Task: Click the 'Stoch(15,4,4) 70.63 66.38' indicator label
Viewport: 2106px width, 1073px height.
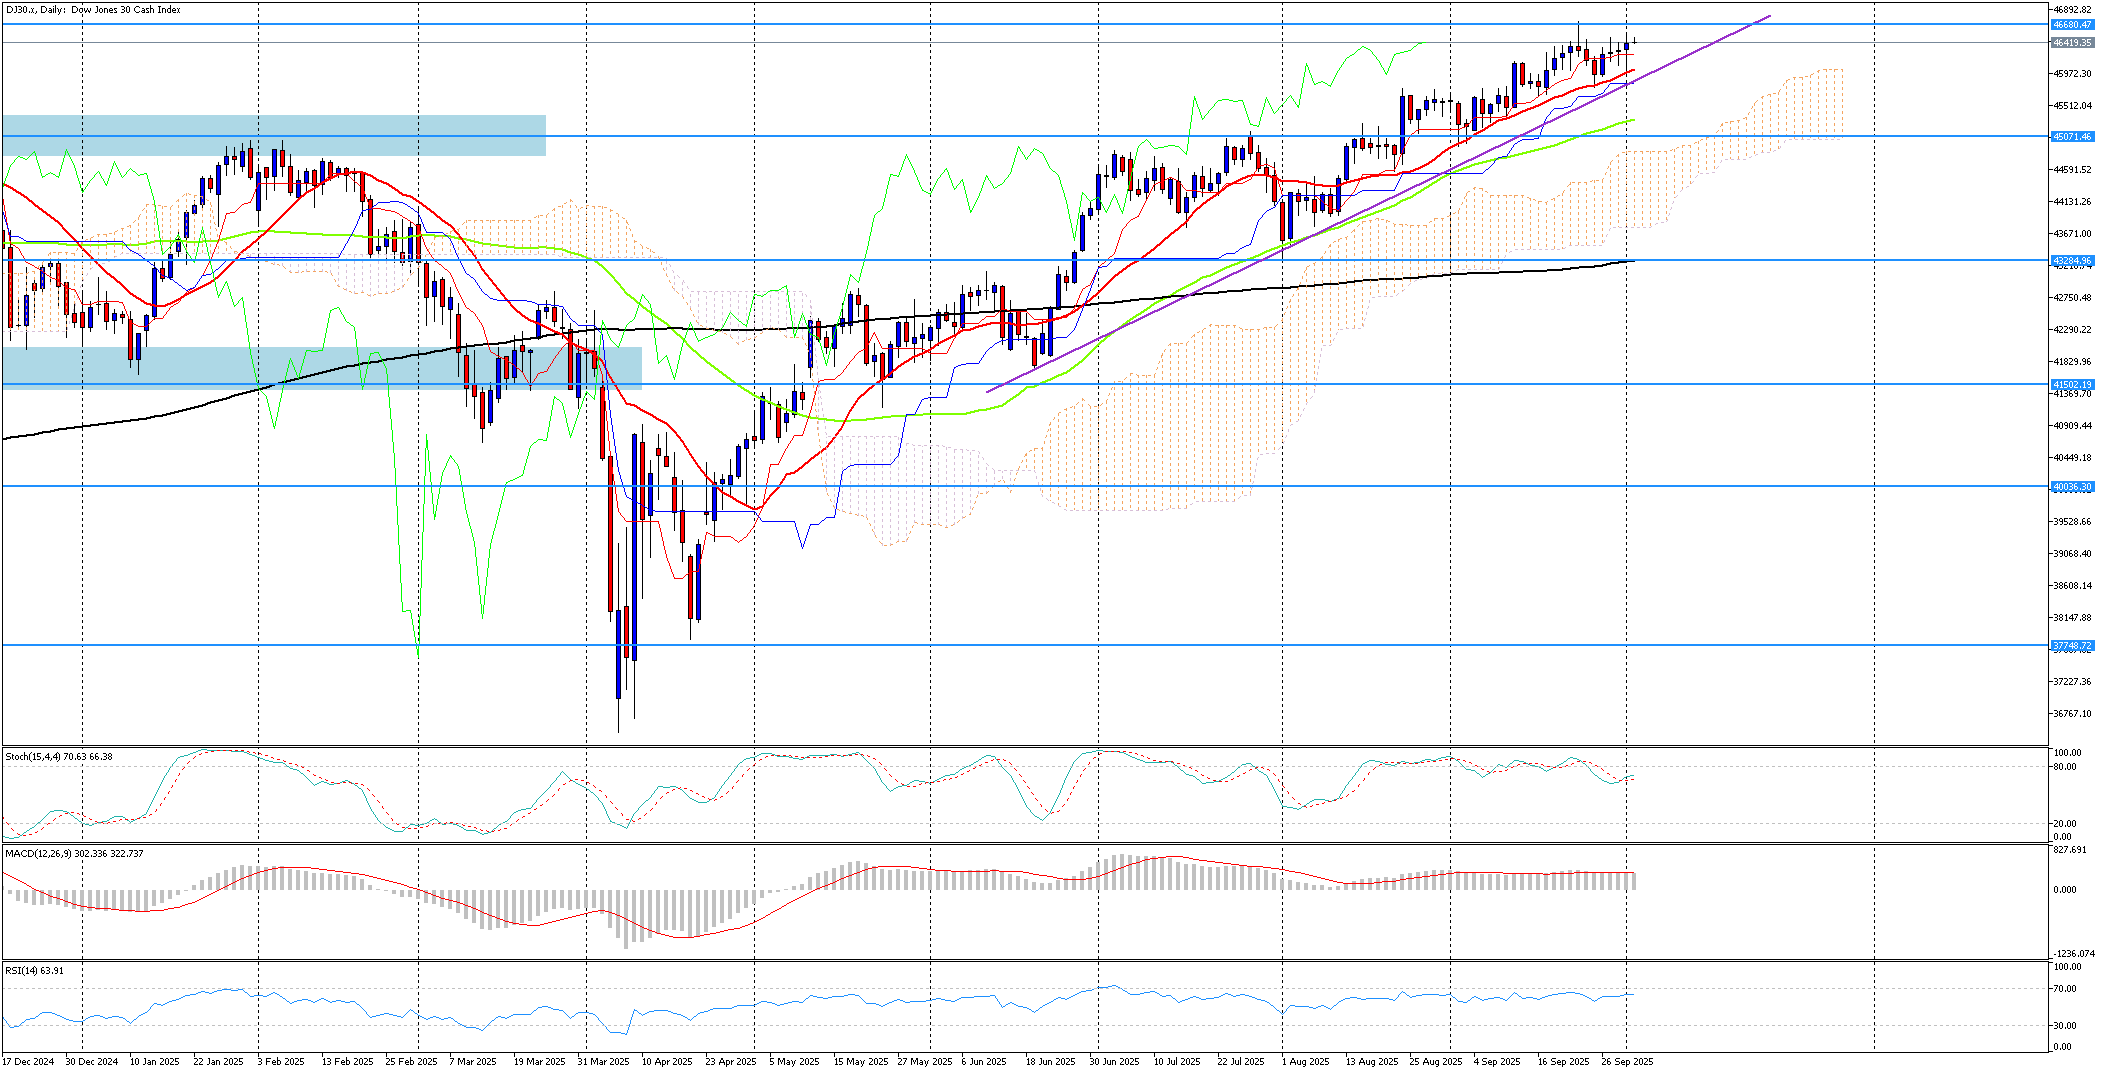Action: pos(59,757)
